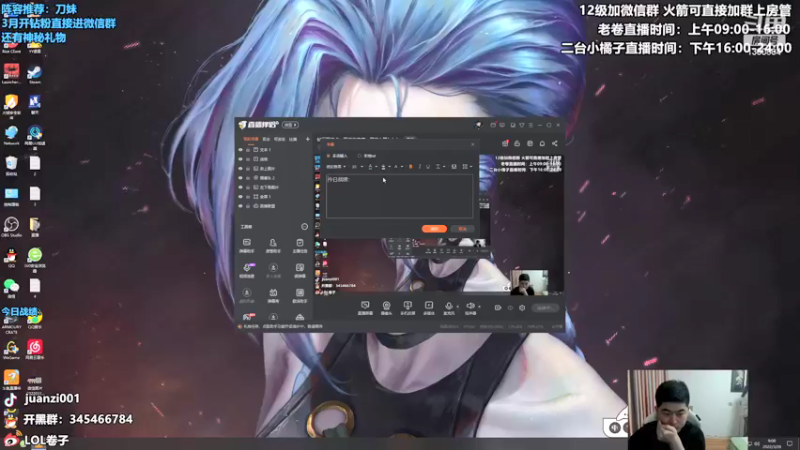Open the red NetEase Music desktop icon
Viewport: 800px width, 450px height.
pyautogui.click(x=35, y=349)
